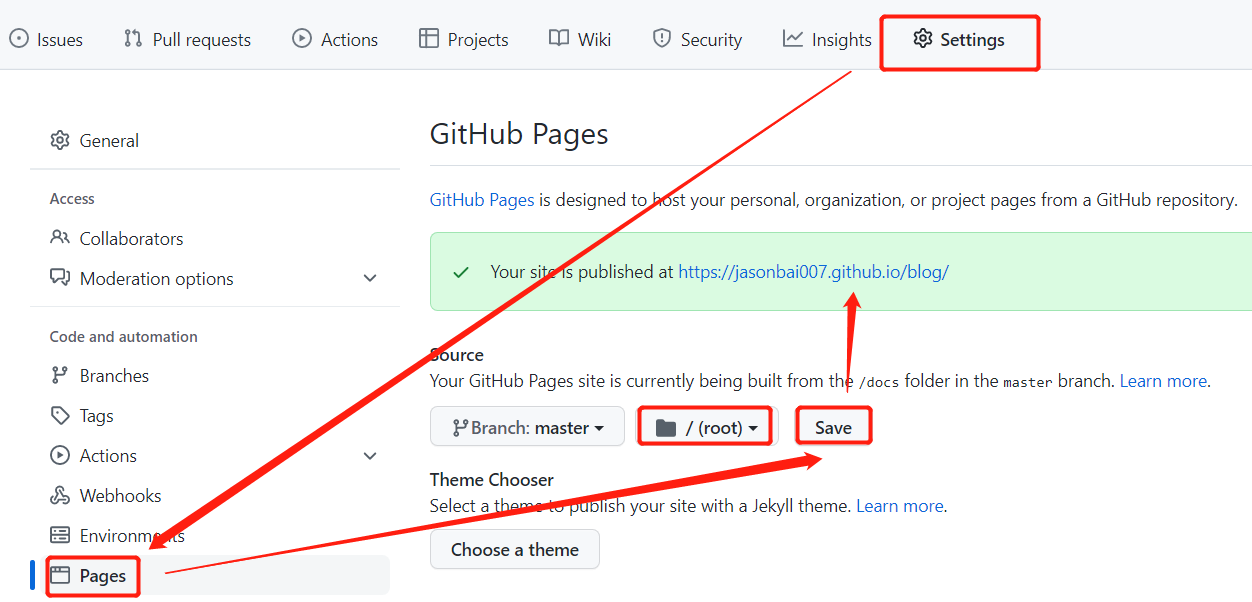Click the Insights graph icon
This screenshot has width=1252, height=602.
tap(793, 39)
